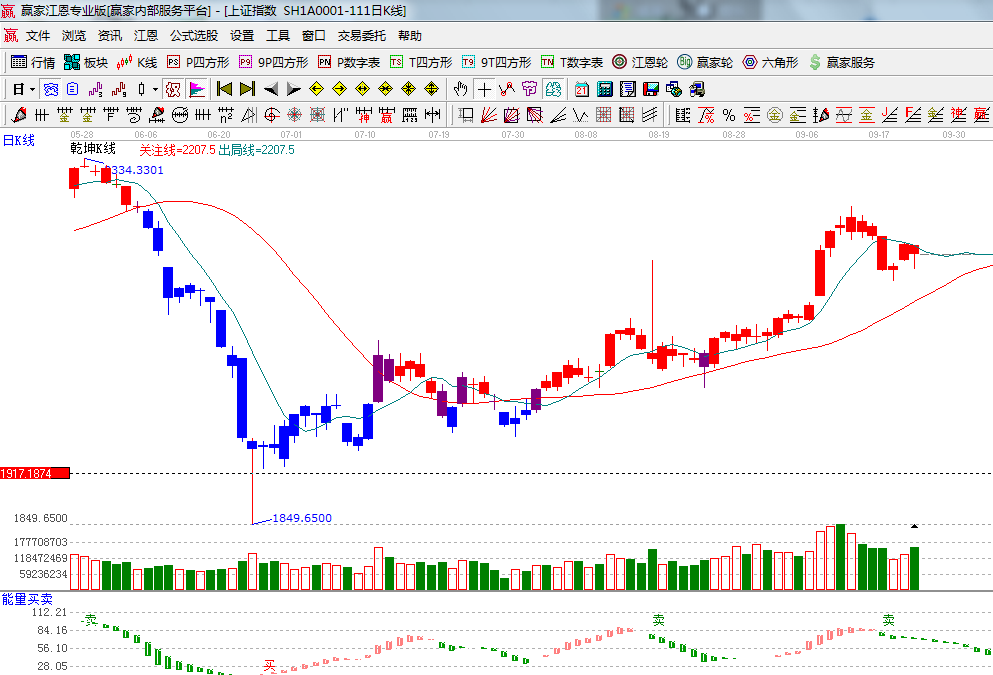Toggle the highlighted flag indicator button
This screenshot has width=993, height=675.
click(197, 89)
